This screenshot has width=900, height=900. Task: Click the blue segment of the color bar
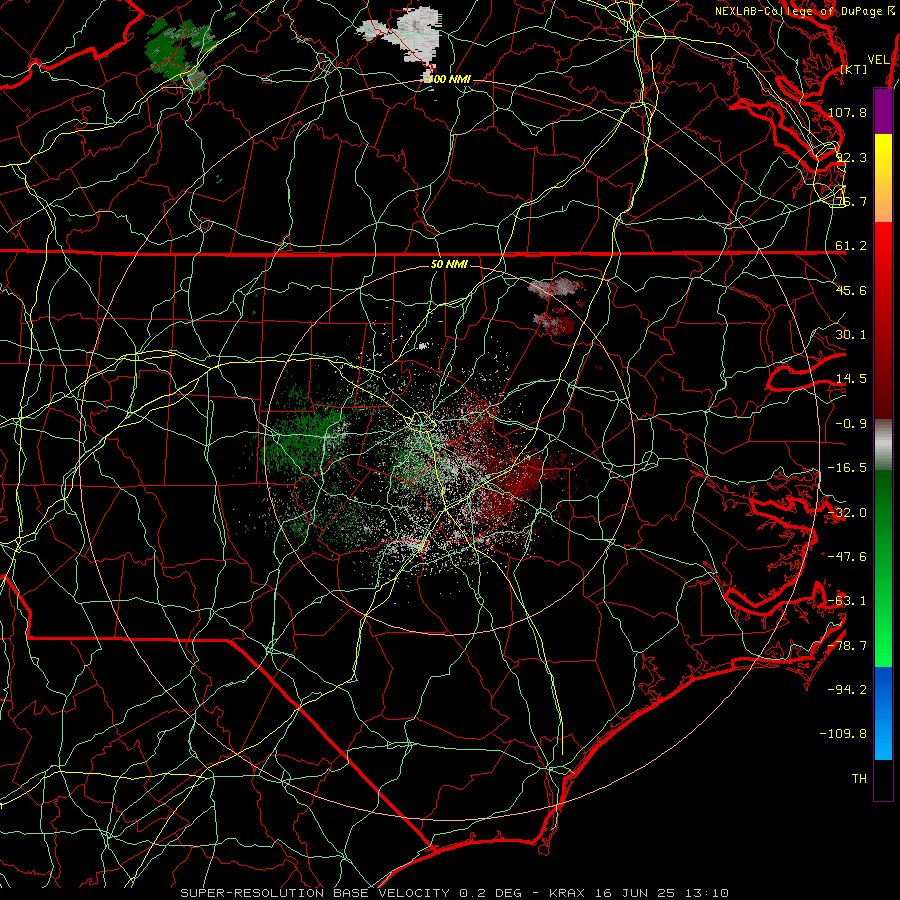883,713
